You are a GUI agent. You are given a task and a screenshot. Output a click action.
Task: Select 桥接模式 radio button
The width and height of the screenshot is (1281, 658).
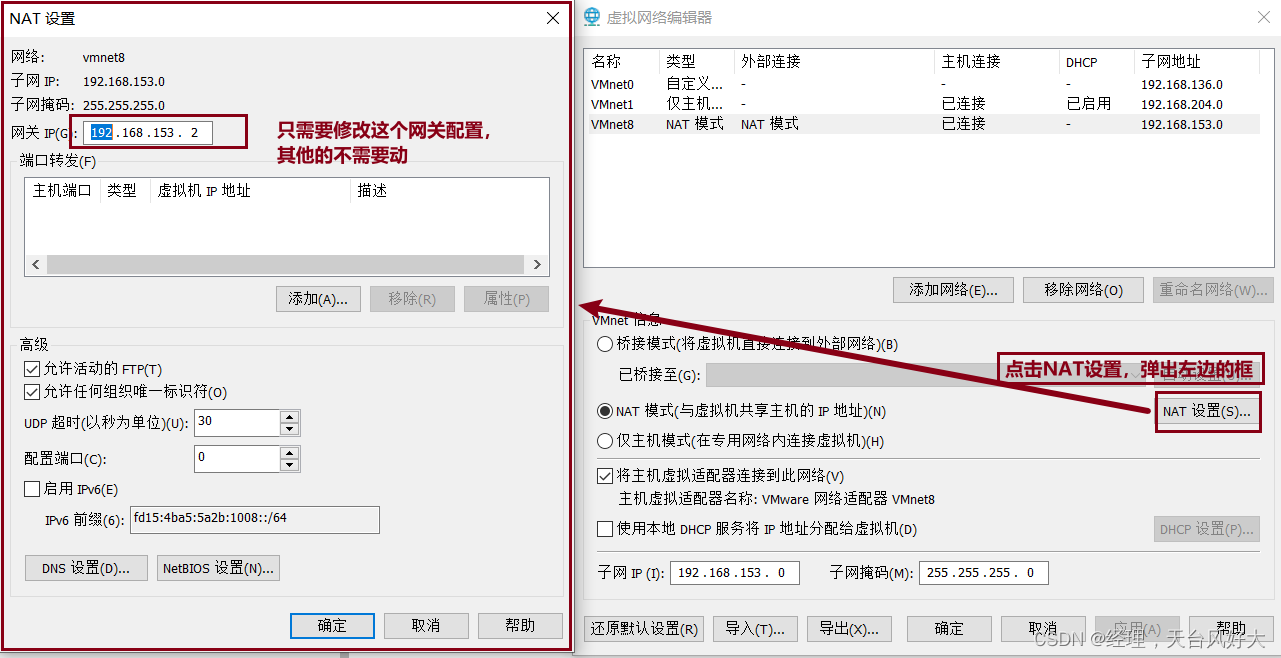(x=604, y=344)
